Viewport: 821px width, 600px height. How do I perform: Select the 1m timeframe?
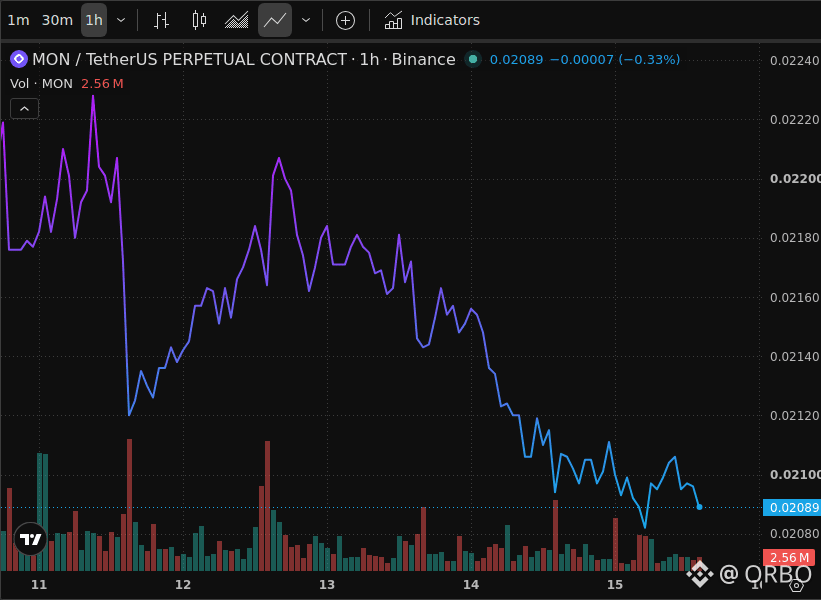point(18,20)
